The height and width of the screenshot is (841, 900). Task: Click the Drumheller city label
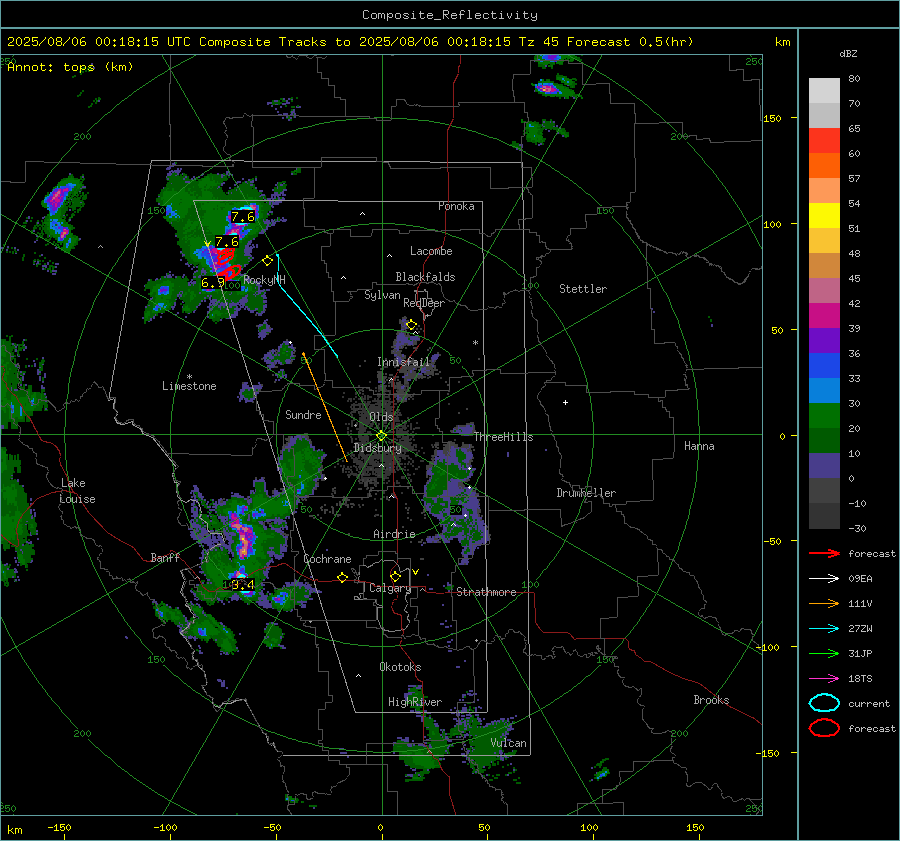[586, 493]
